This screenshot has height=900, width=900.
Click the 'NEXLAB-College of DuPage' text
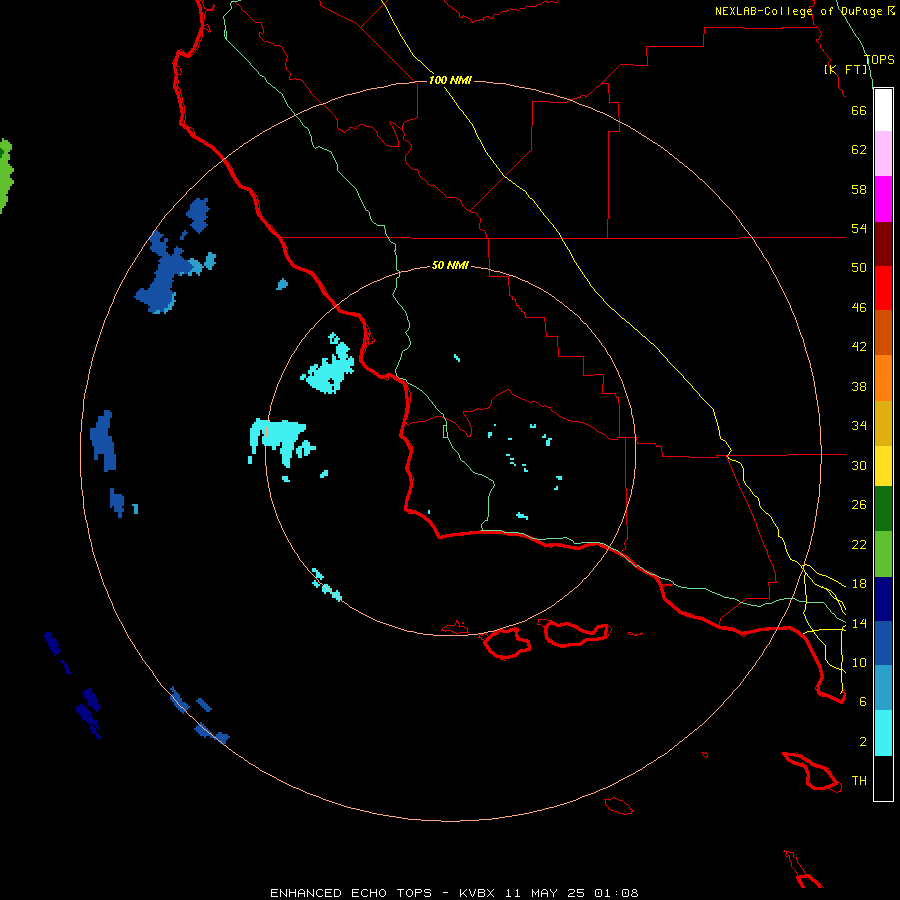pos(798,11)
